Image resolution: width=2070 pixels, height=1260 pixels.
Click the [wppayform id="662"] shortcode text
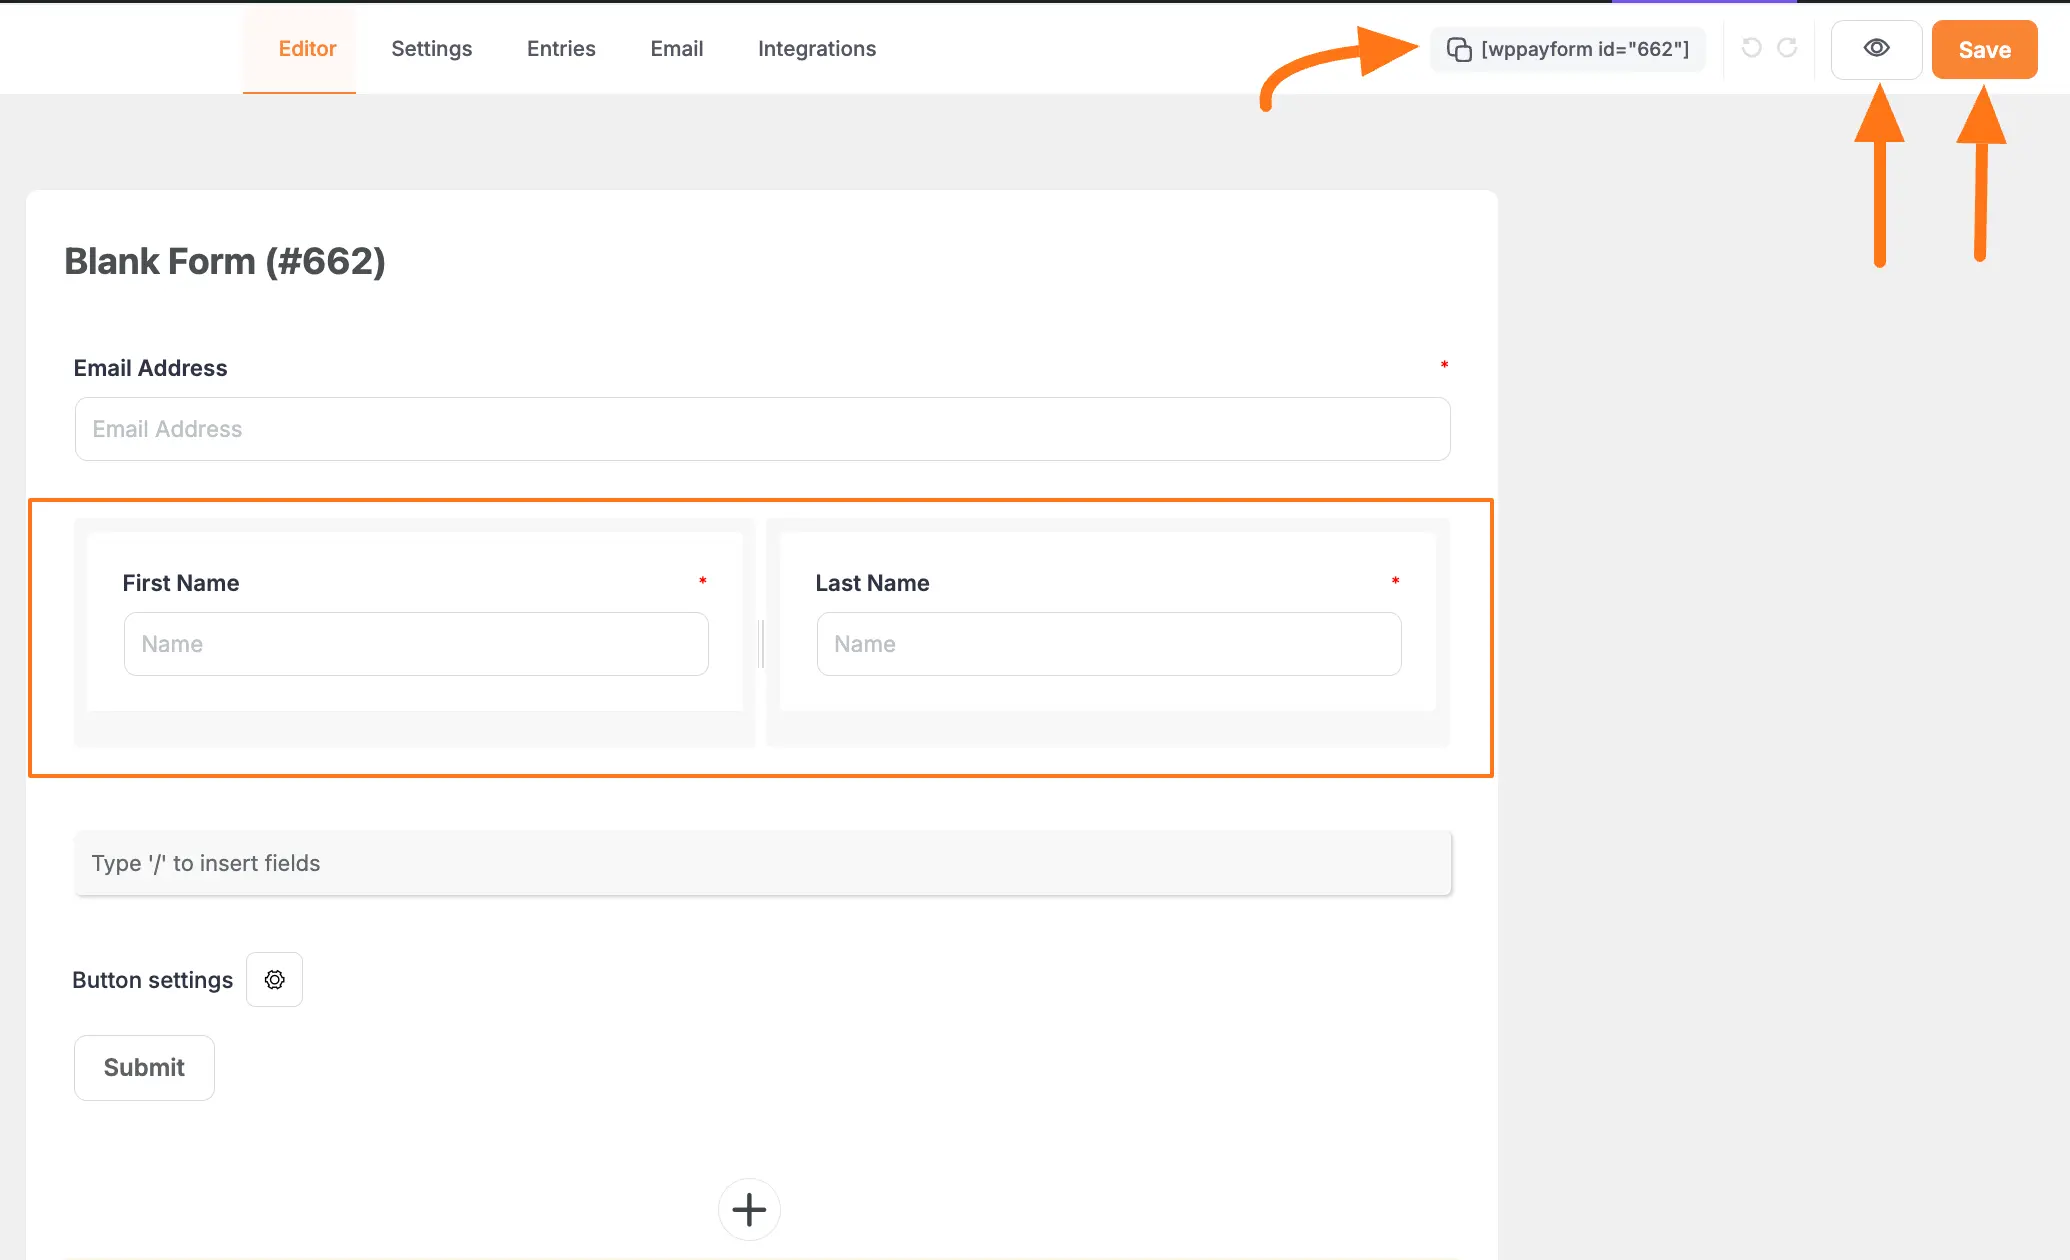pos(1585,49)
